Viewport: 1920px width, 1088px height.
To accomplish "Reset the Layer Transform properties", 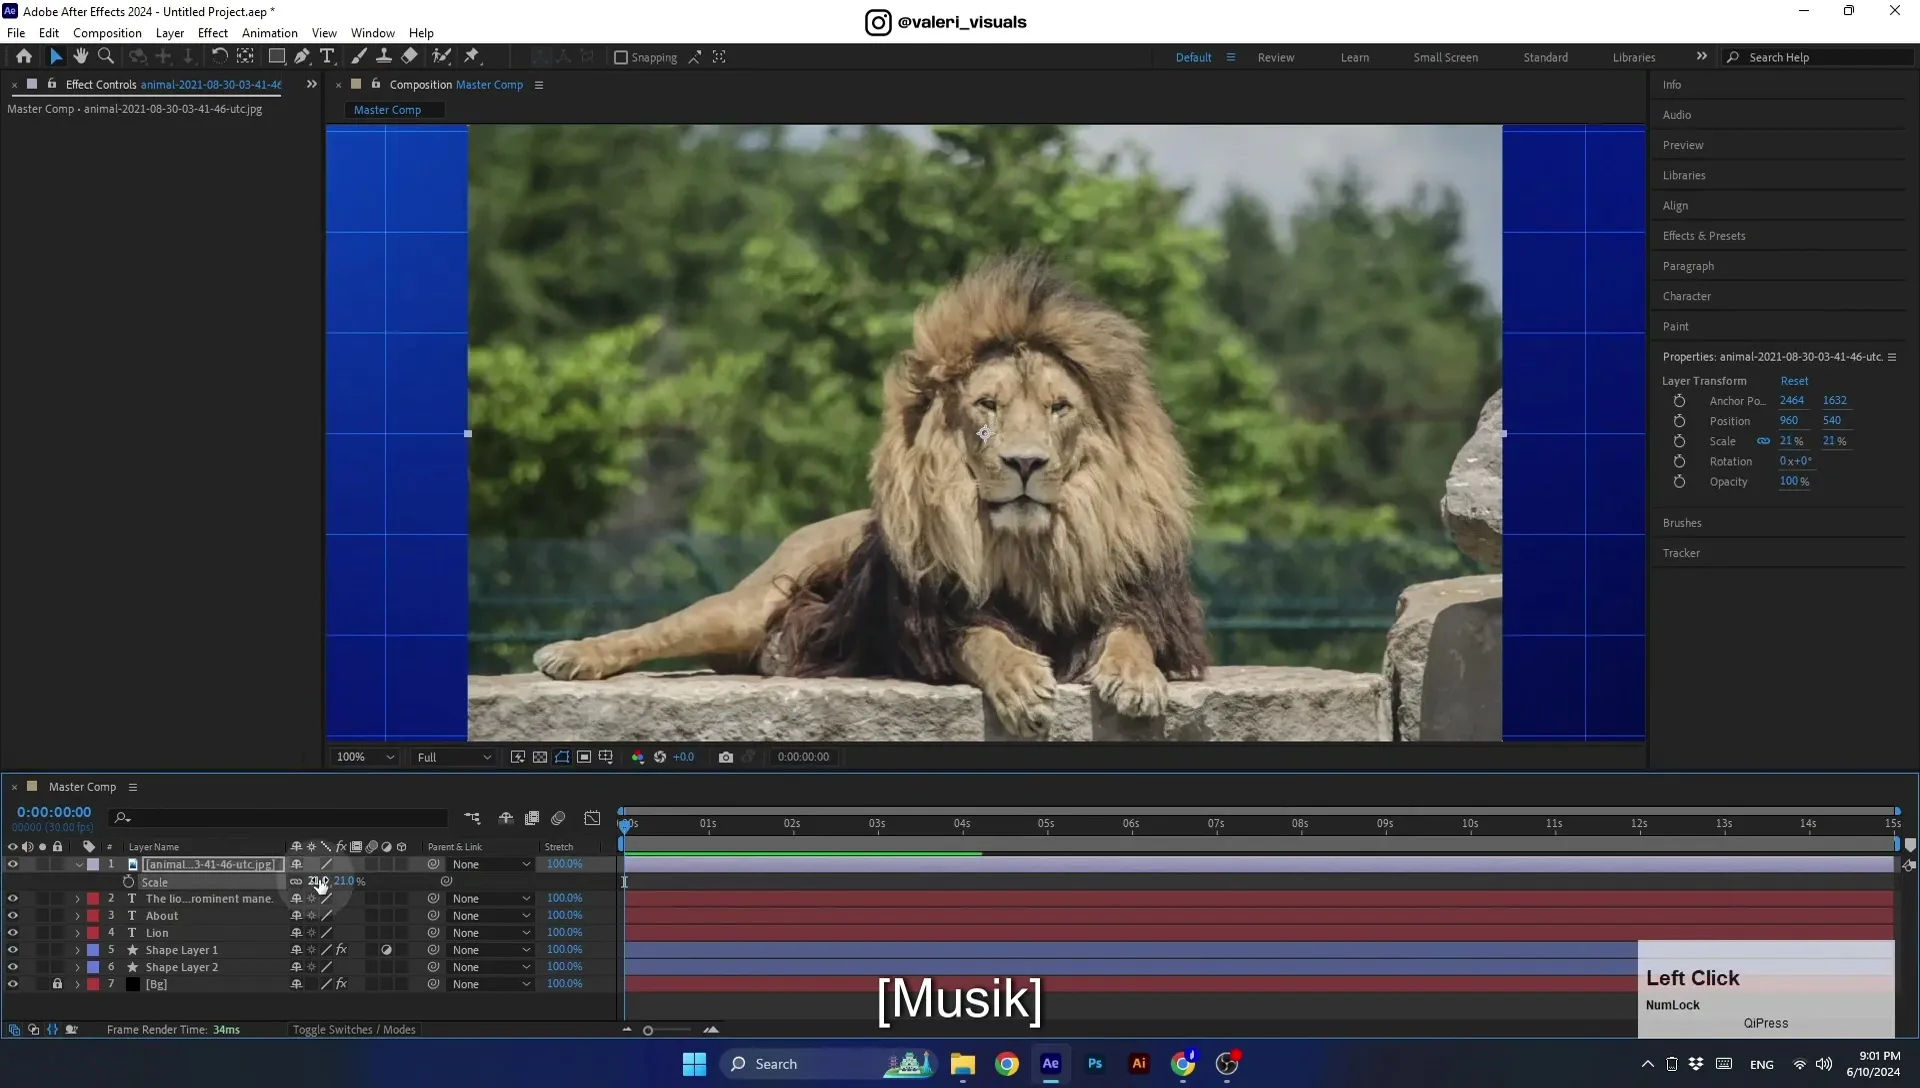I will coord(1794,381).
